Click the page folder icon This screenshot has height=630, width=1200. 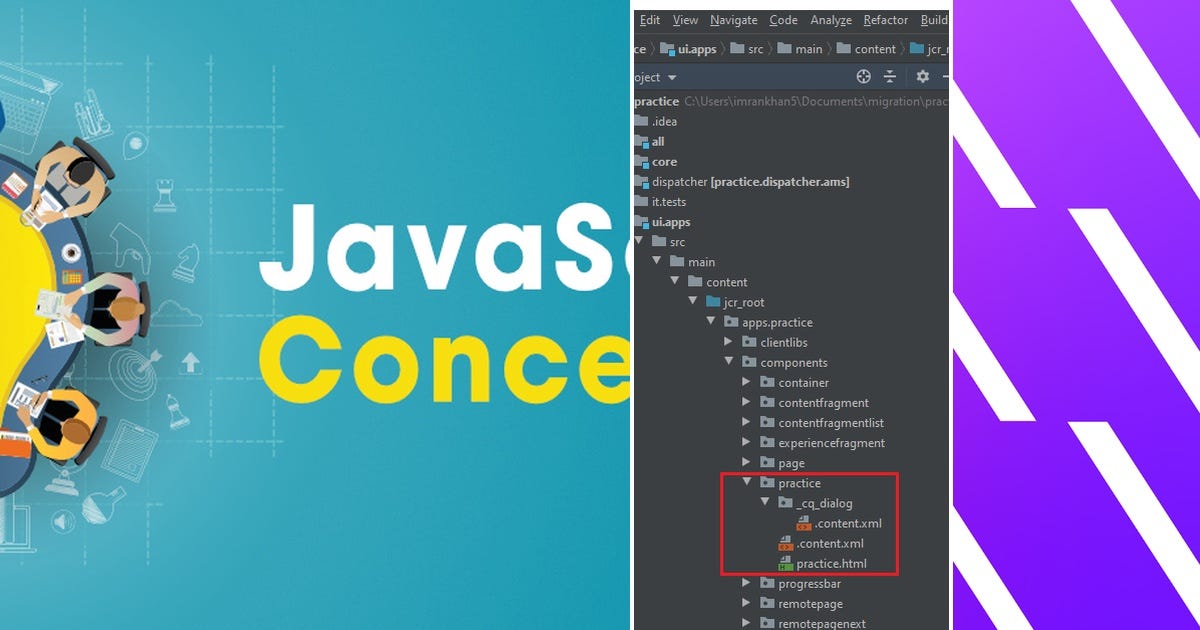click(767, 462)
